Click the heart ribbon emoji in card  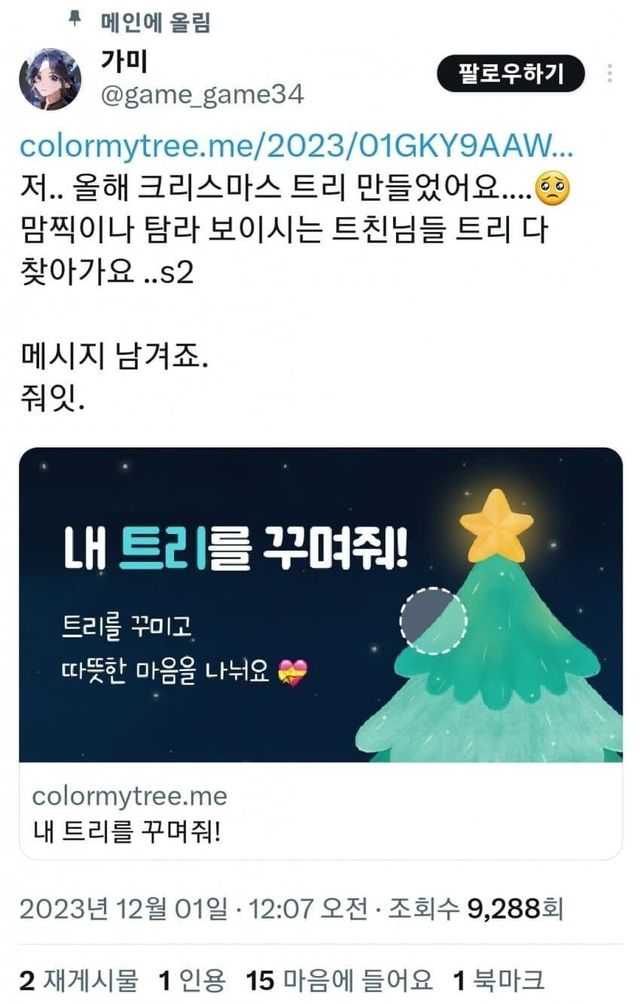coord(293,672)
